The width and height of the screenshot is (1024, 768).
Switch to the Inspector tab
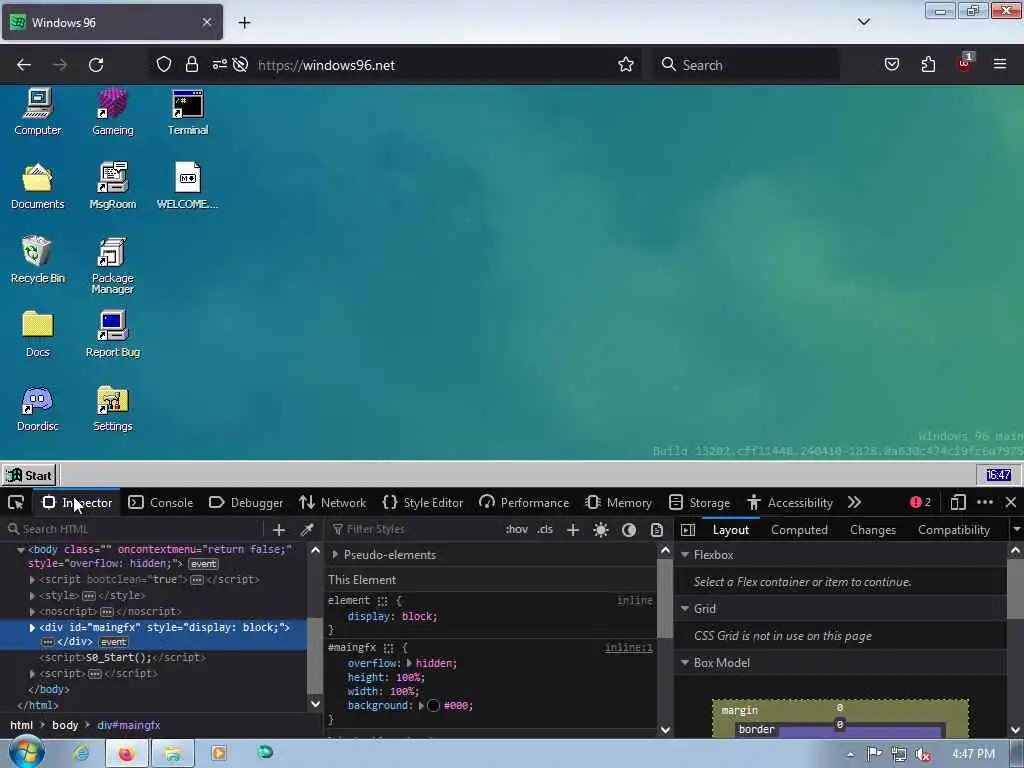(78, 502)
